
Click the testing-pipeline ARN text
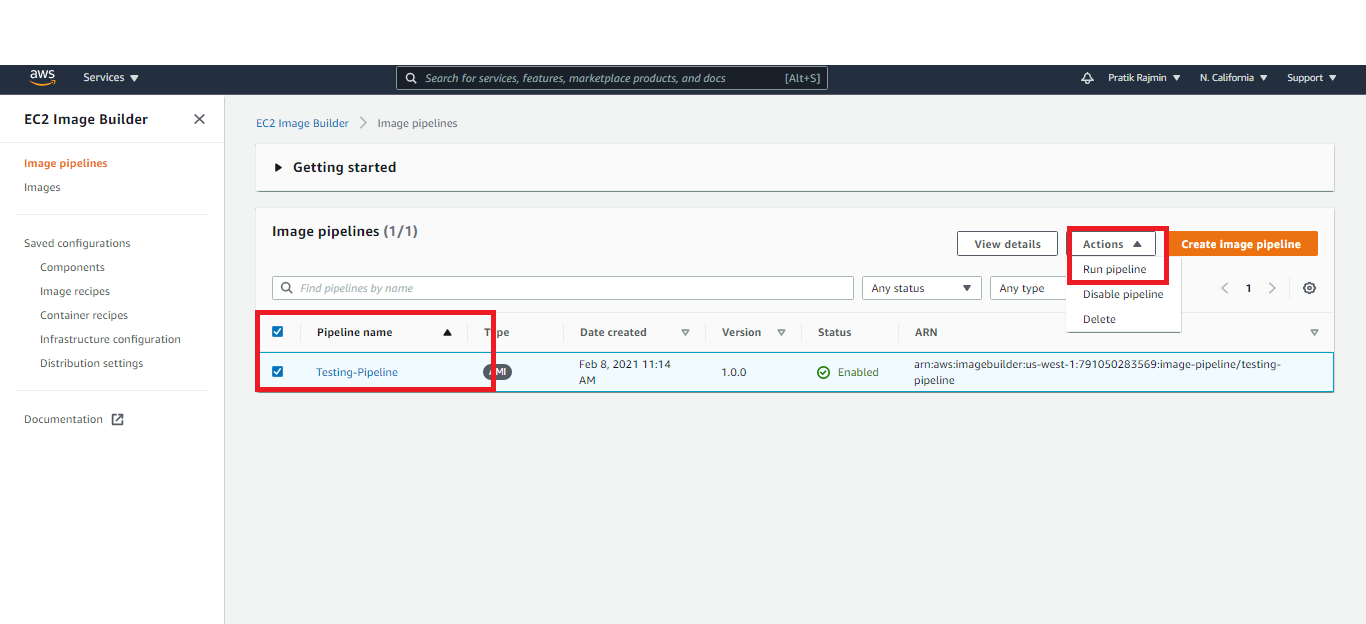[1097, 372]
